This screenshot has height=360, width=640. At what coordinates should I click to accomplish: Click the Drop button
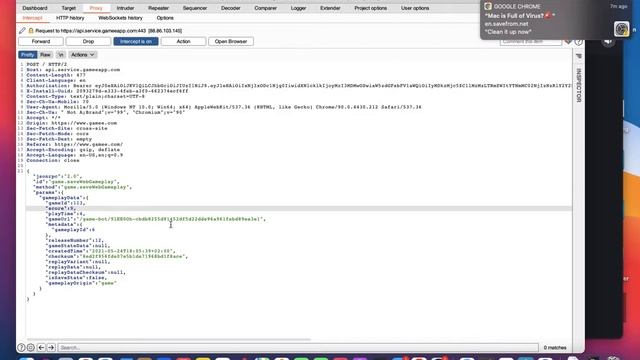[x=88, y=41]
